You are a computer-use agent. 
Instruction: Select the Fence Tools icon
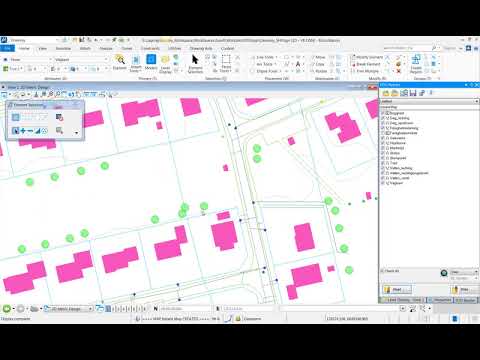(226, 63)
